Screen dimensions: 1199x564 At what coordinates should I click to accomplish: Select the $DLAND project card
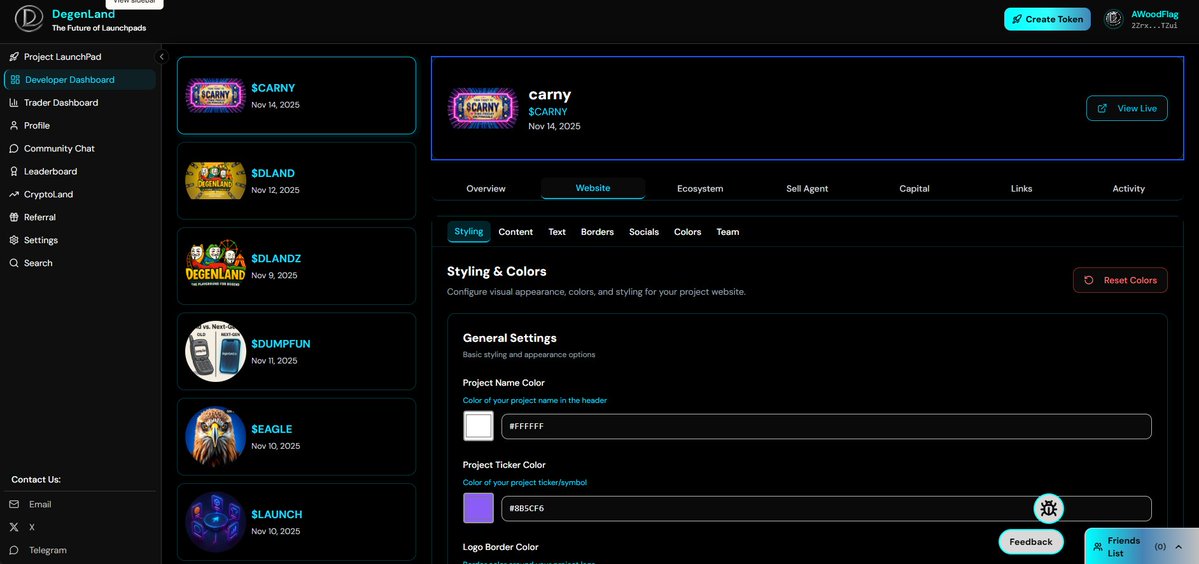[x=297, y=181]
